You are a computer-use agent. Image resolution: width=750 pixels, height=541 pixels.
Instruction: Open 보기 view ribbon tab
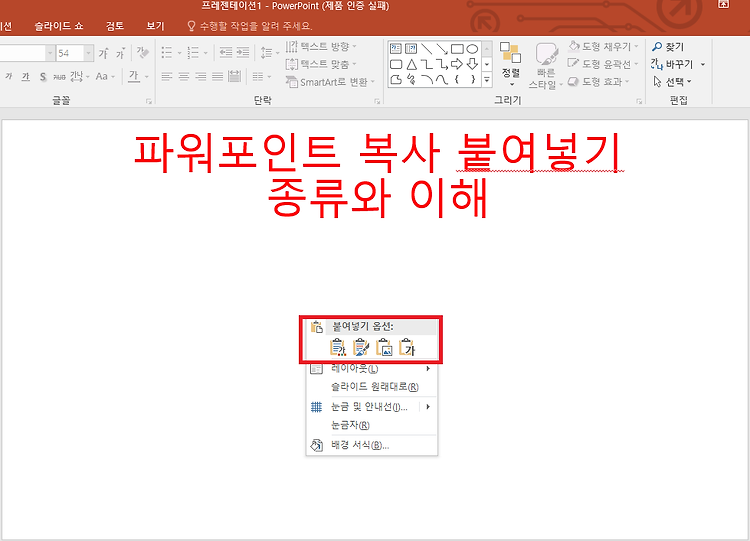click(x=155, y=26)
